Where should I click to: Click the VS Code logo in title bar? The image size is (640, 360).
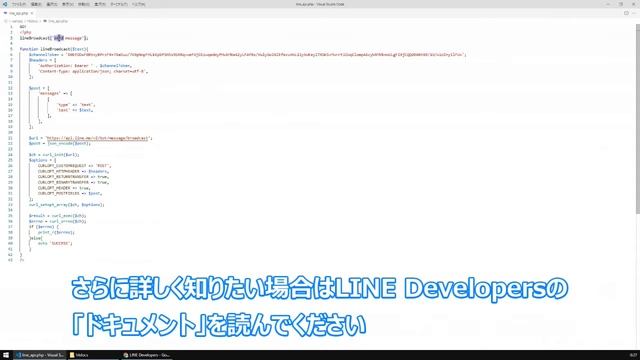click(x=5, y=4)
